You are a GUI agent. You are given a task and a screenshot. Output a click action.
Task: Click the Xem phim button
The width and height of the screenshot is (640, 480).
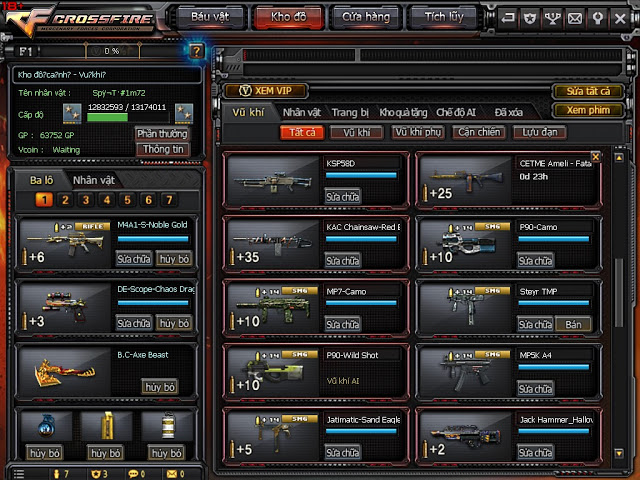(588, 110)
